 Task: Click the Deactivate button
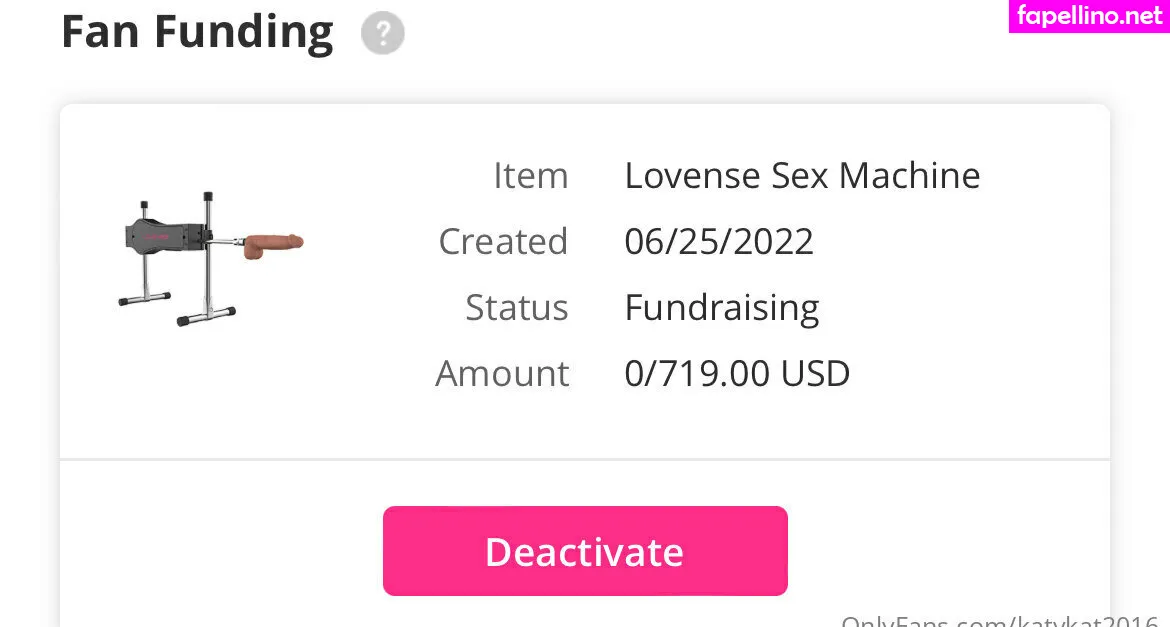(x=585, y=551)
